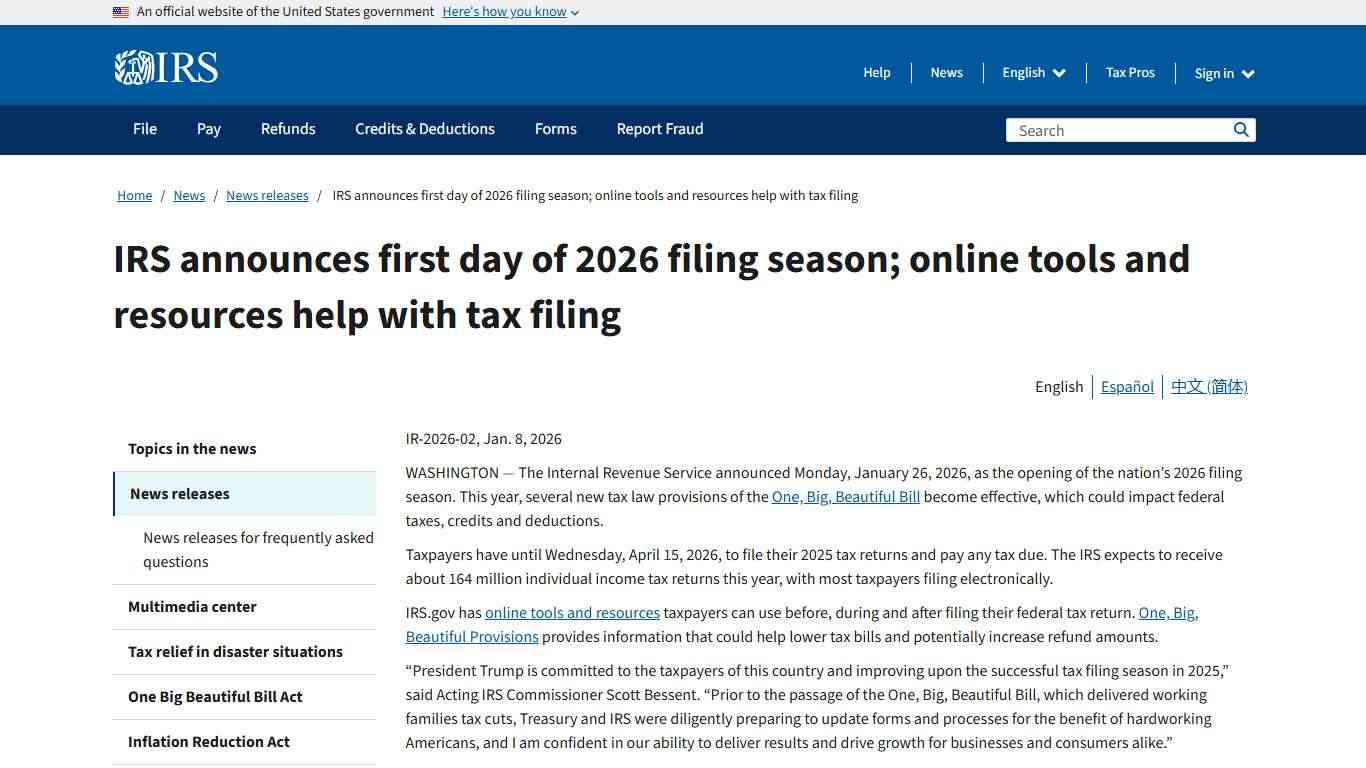Click the Help link
Viewport: 1366px width, 768px height.
[876, 72]
